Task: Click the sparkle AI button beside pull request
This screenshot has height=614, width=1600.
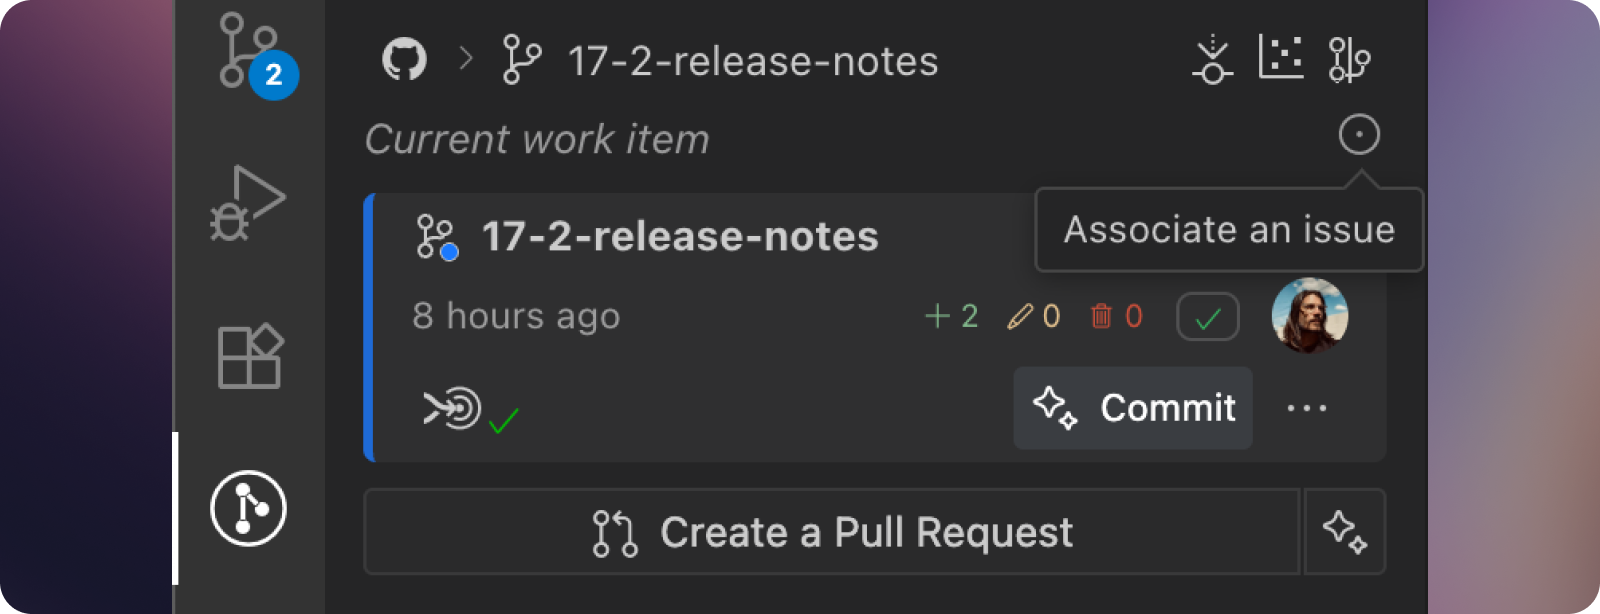Action: click(1345, 532)
